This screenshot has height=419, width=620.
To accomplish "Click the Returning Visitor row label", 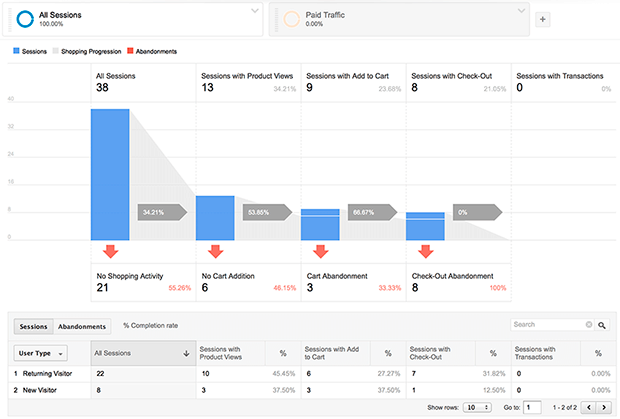I will pyautogui.click(x=47, y=374).
